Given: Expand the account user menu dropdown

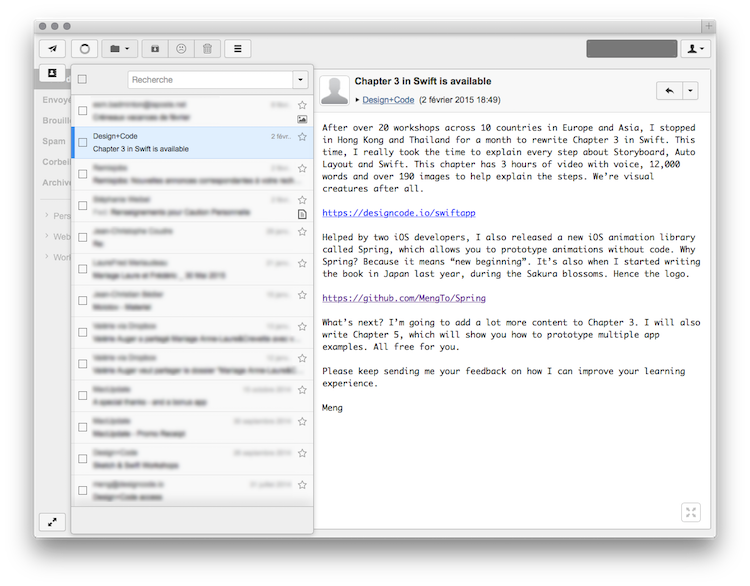Looking at the screenshot, I should (696, 48).
